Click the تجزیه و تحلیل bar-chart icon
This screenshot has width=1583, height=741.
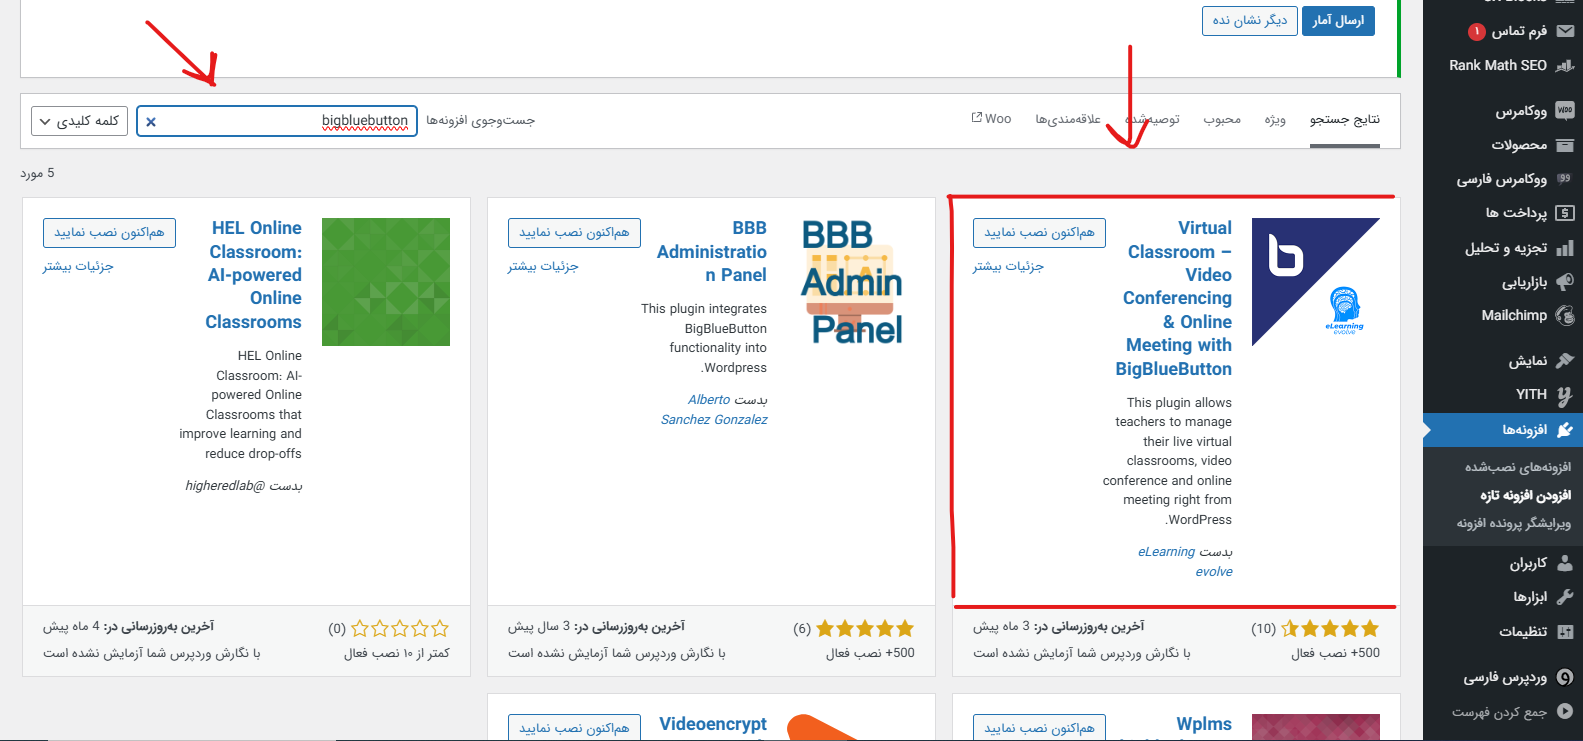1565,248
